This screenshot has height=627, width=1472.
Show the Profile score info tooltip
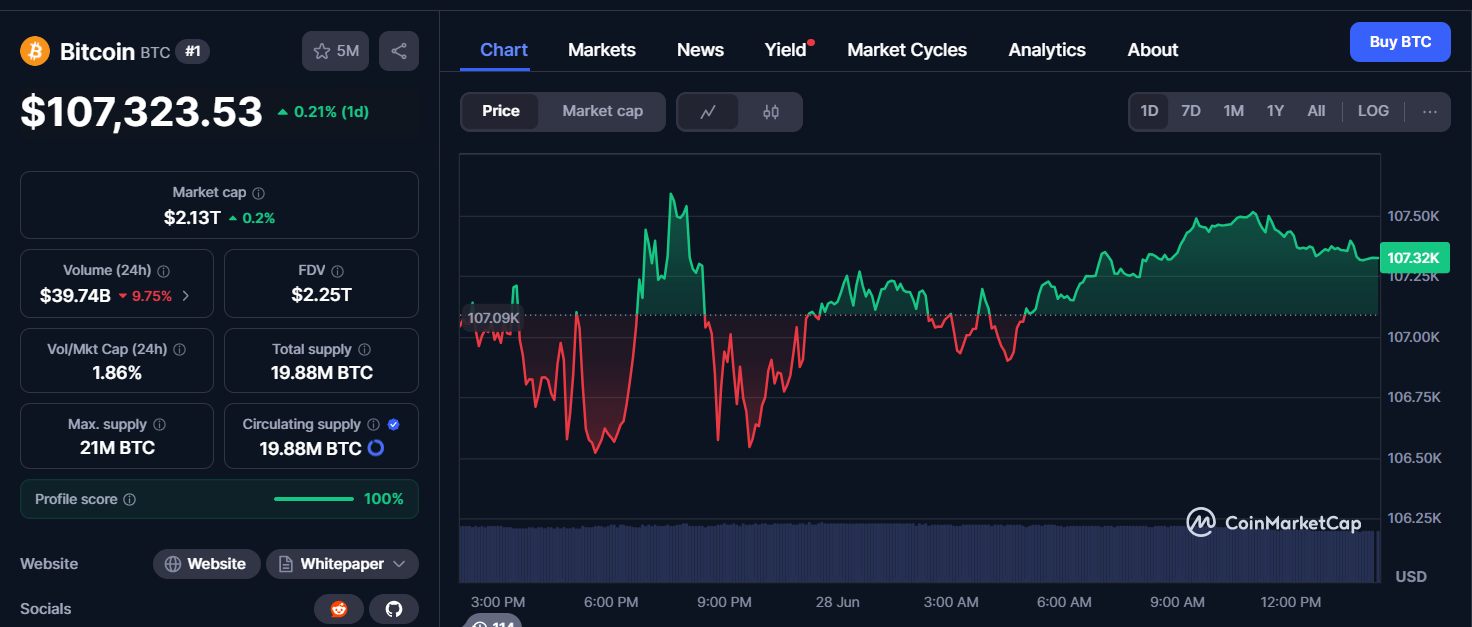(129, 499)
